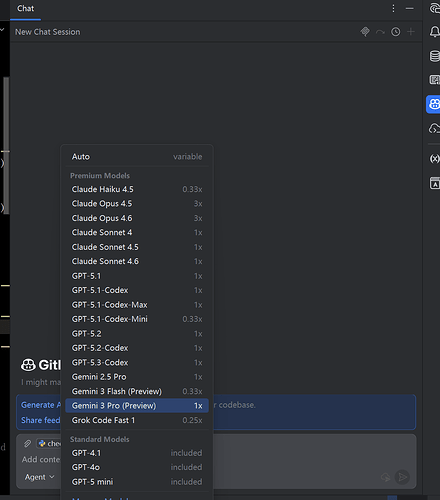Open the Agent mode dropdown
The width and height of the screenshot is (440, 500).
tap(39, 477)
